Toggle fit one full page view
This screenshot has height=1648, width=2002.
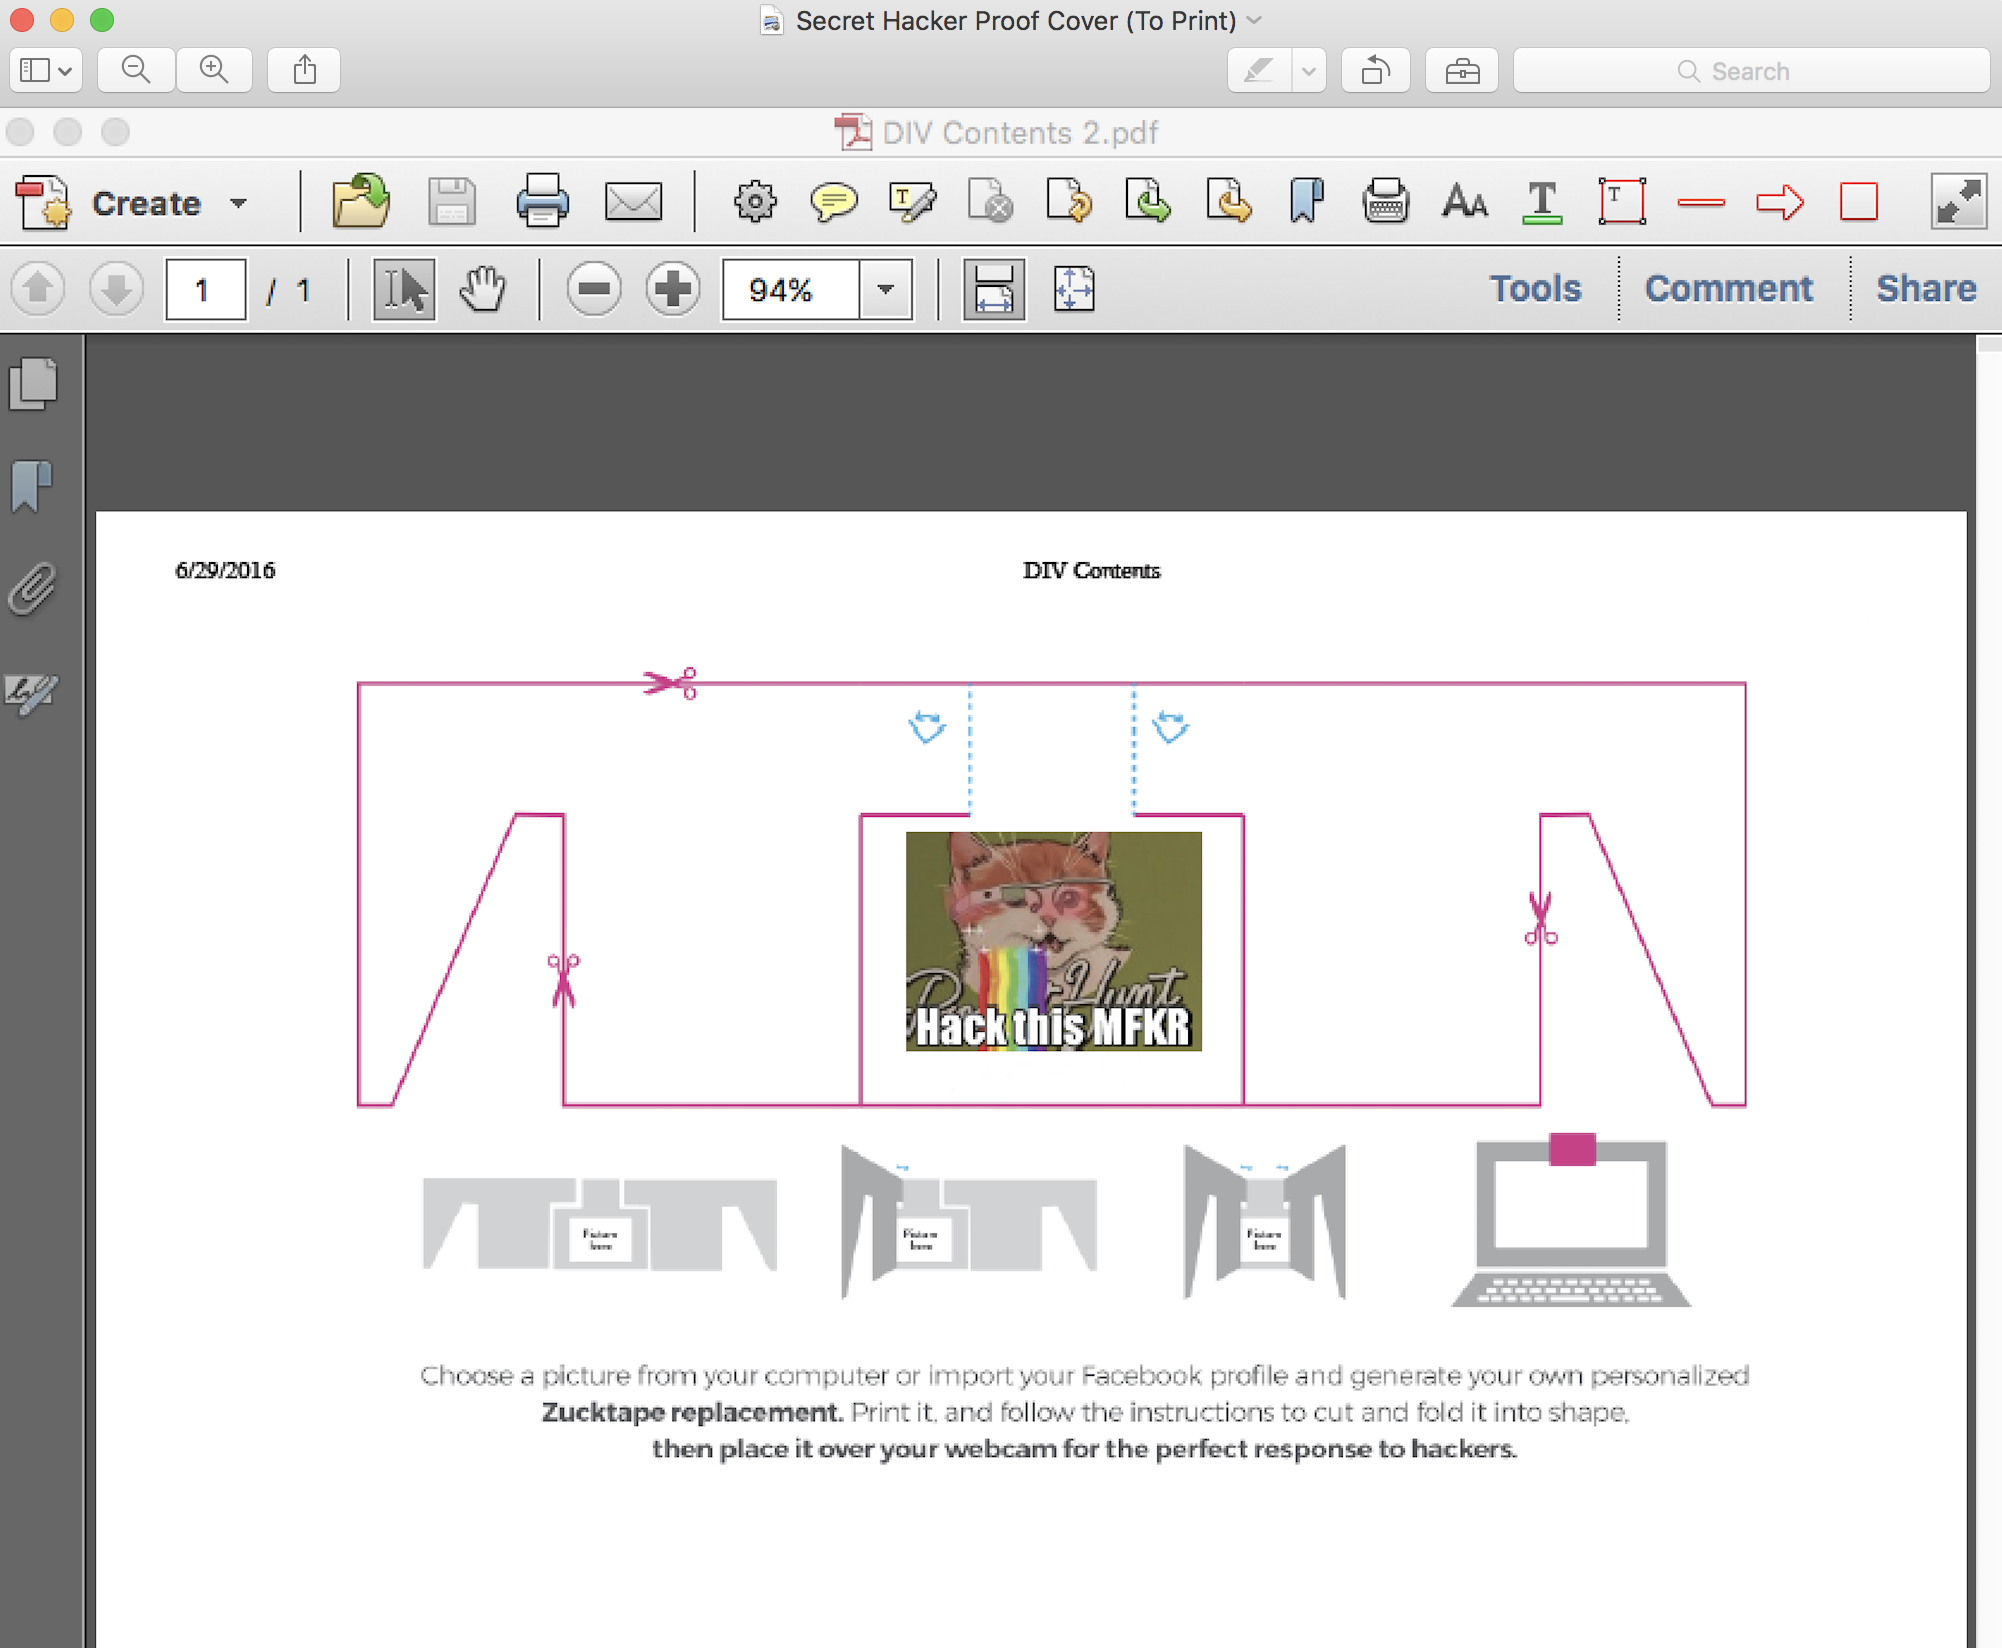1074,290
